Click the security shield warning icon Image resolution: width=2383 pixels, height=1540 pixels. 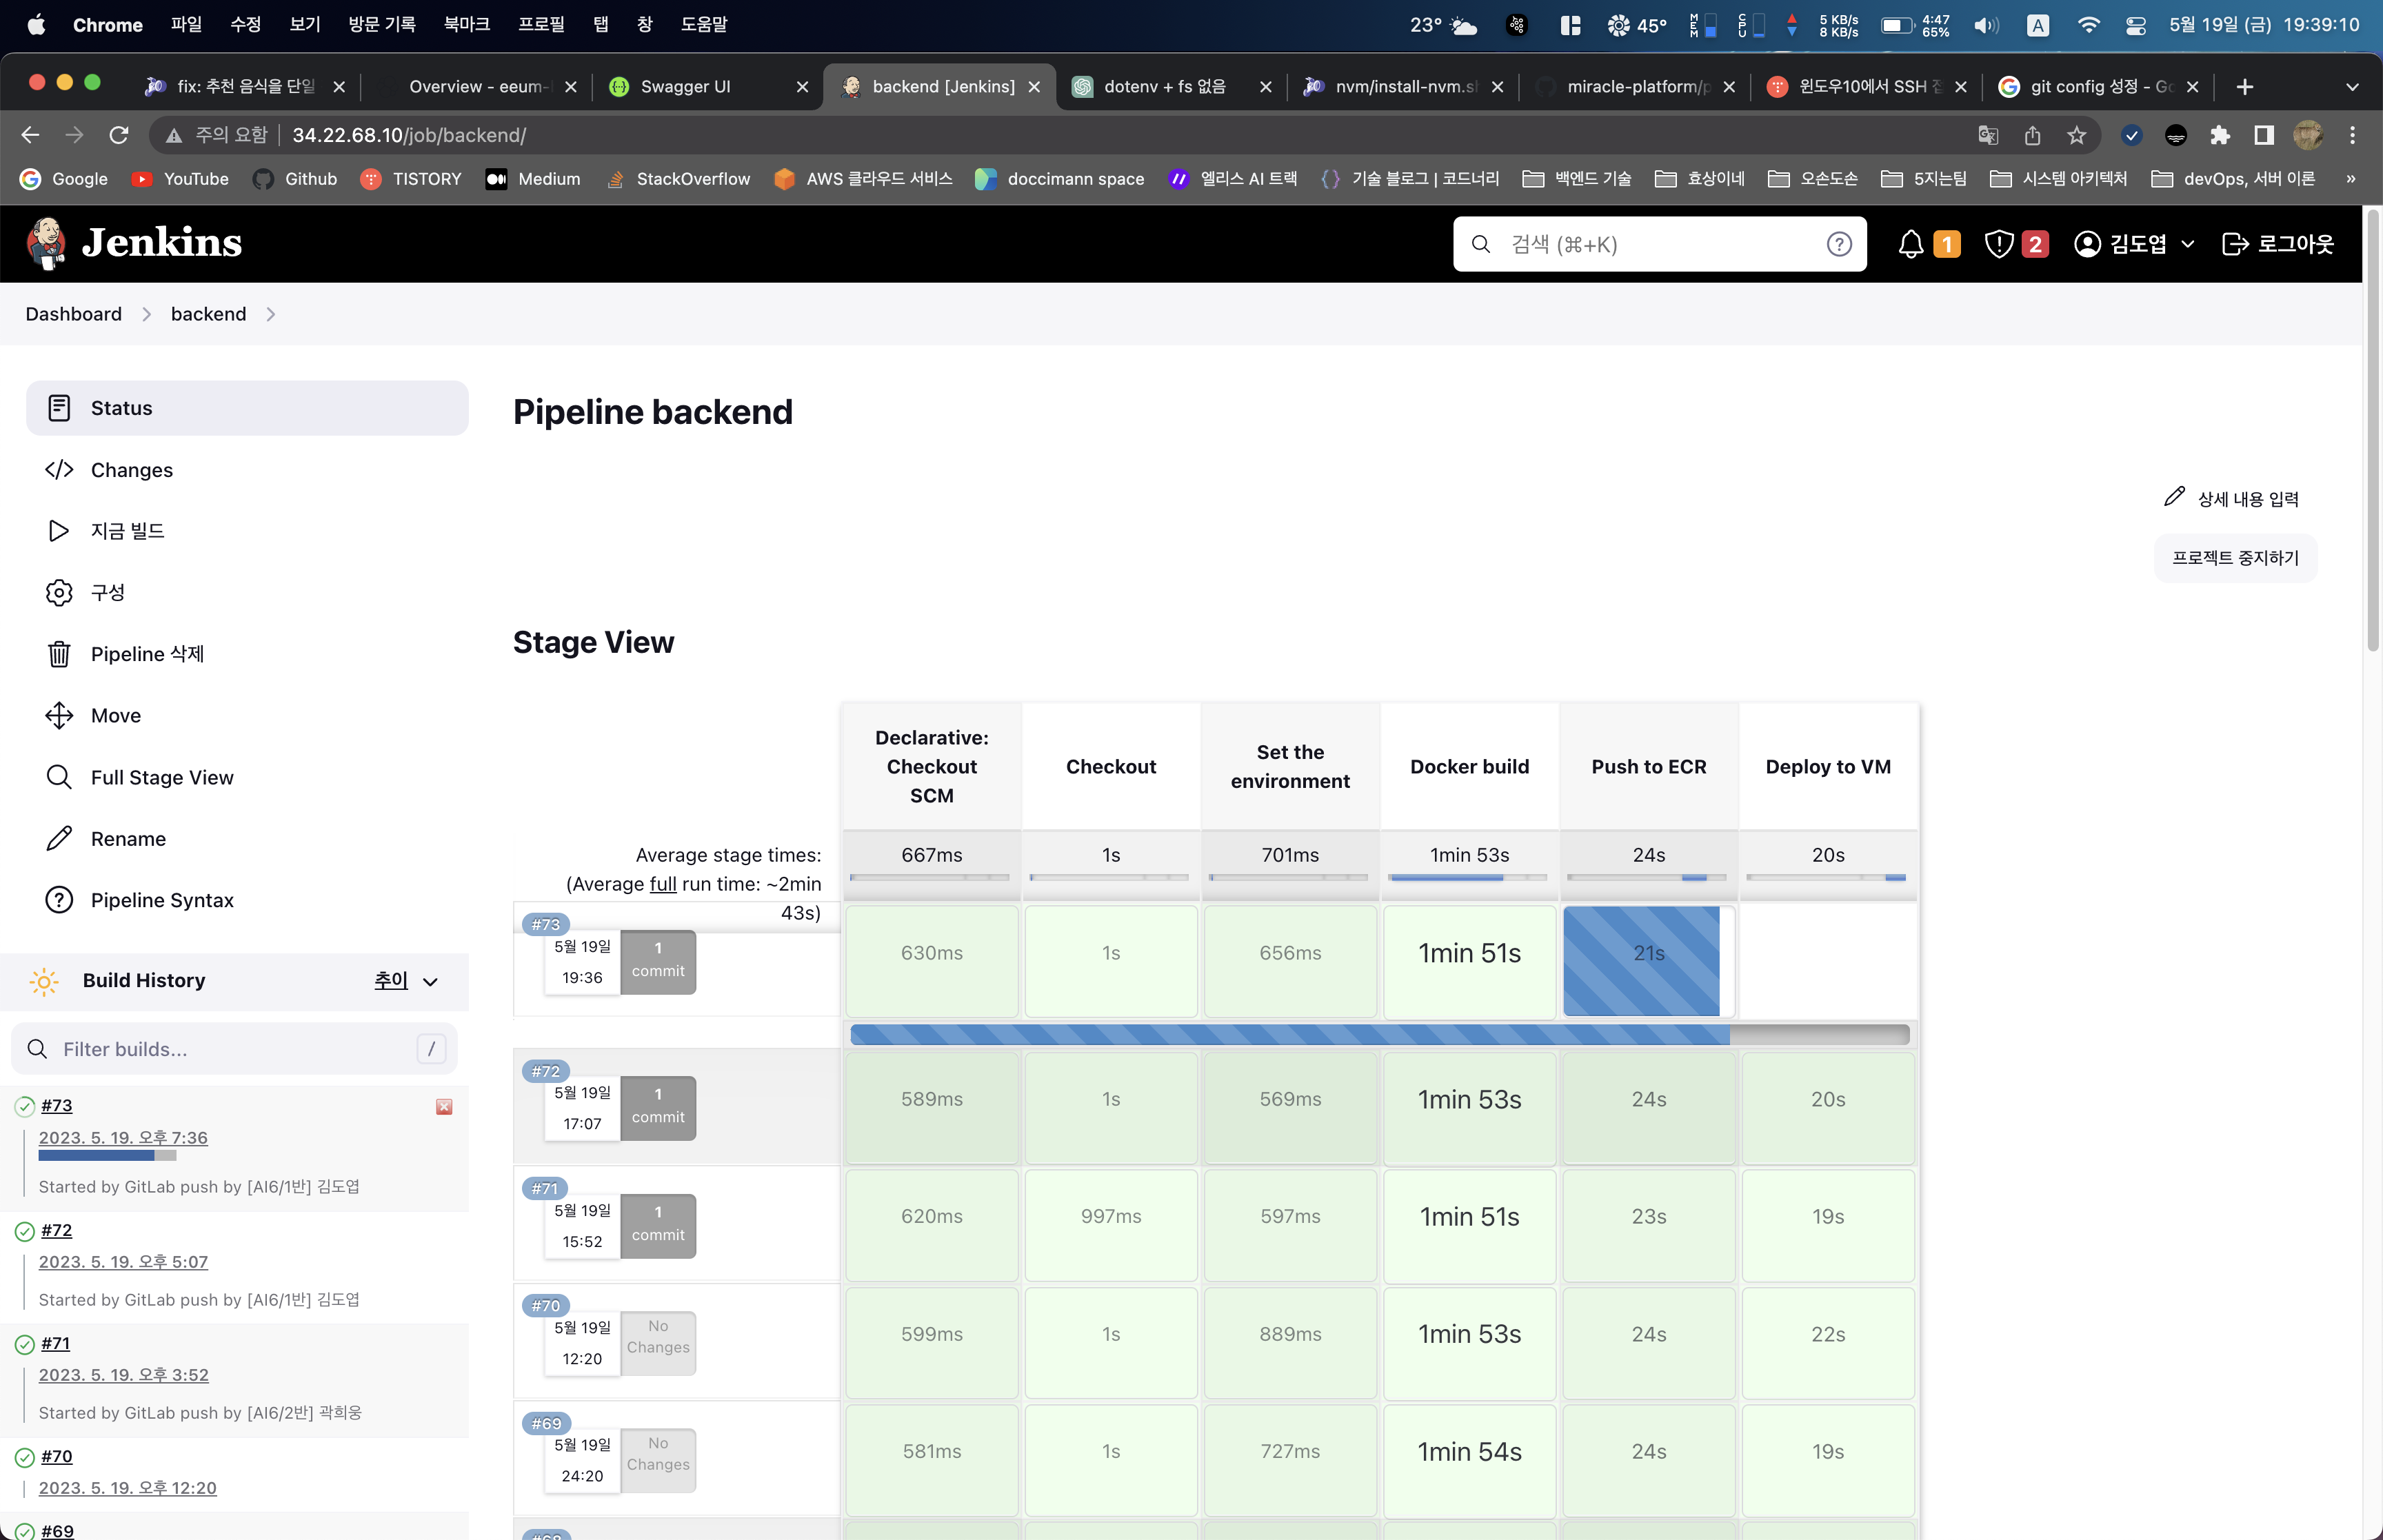[1998, 243]
